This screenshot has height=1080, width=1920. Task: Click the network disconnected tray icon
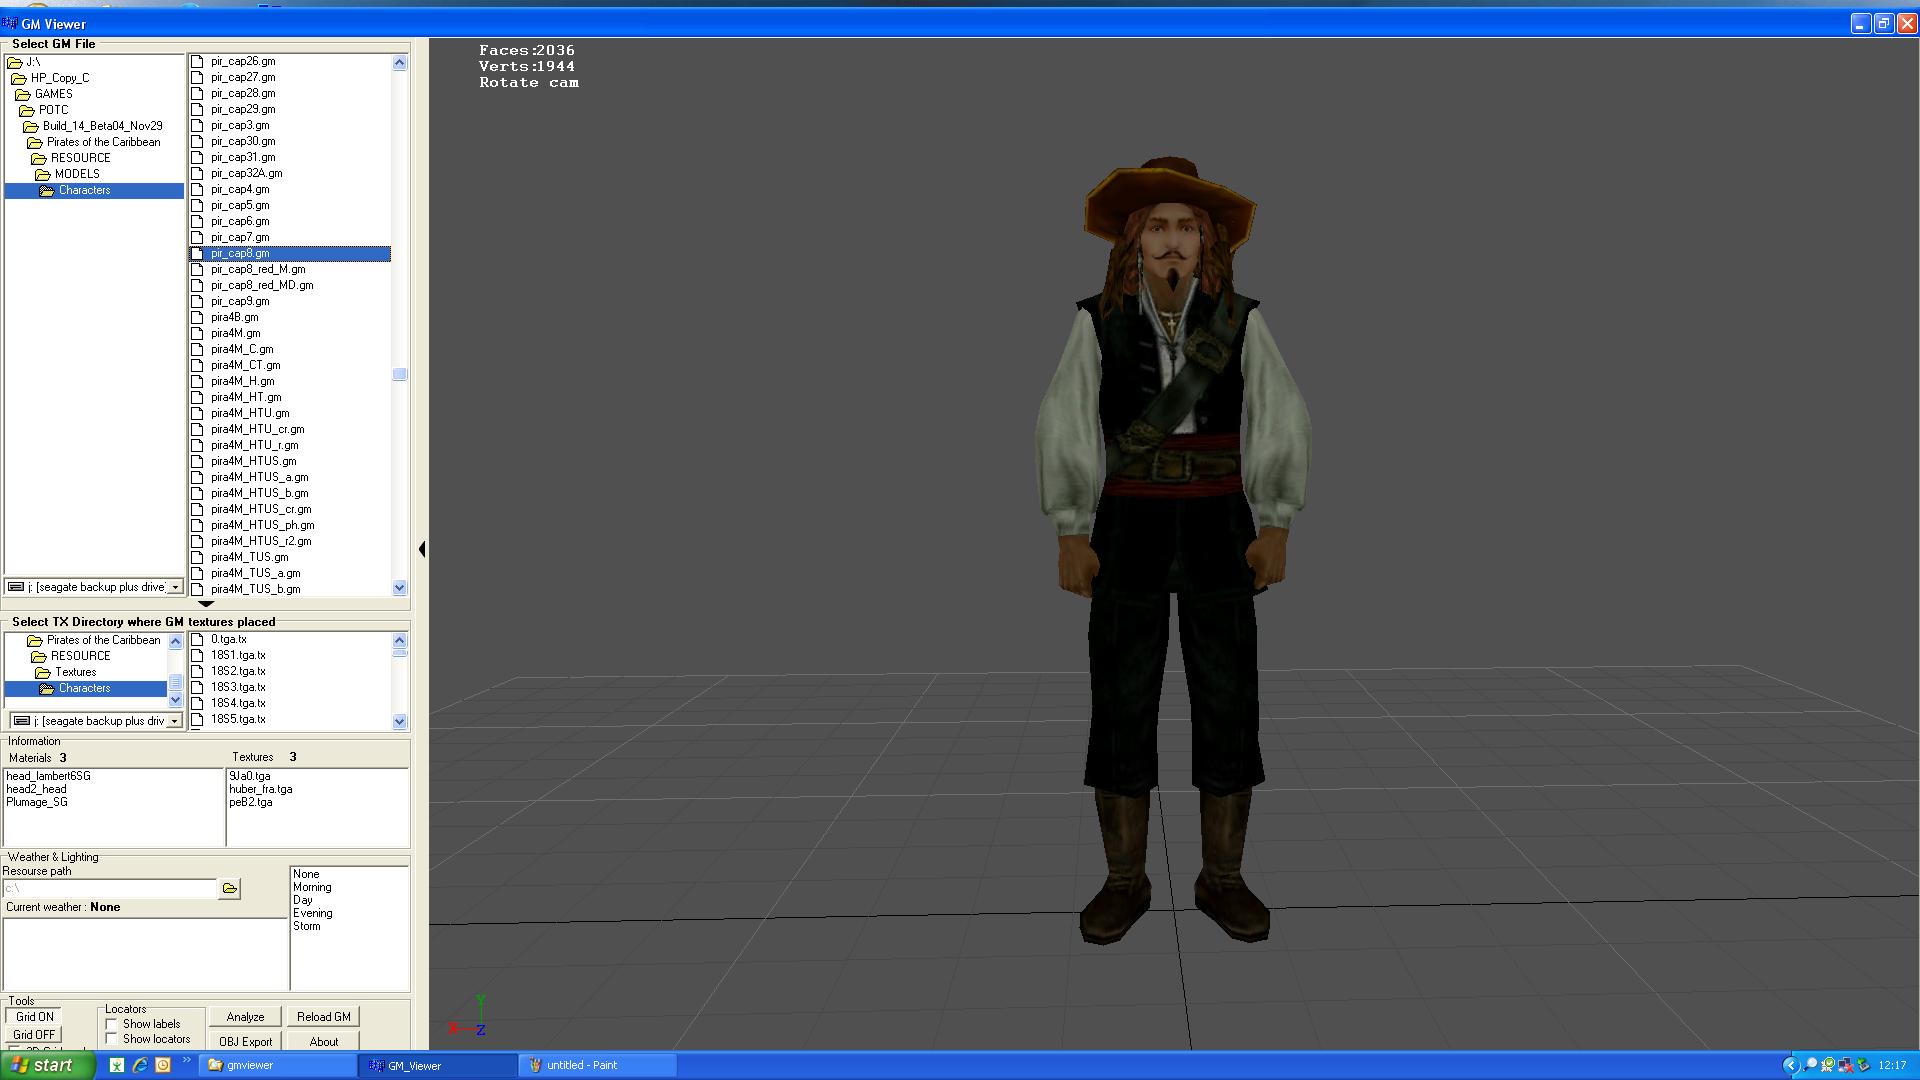pos(1845,1065)
